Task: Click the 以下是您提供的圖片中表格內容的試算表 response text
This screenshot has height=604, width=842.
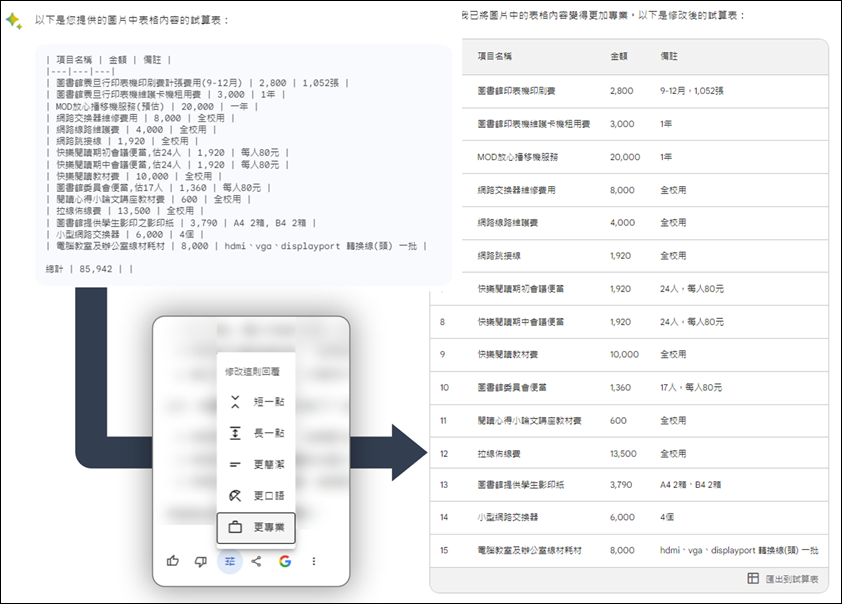Action: (132, 20)
